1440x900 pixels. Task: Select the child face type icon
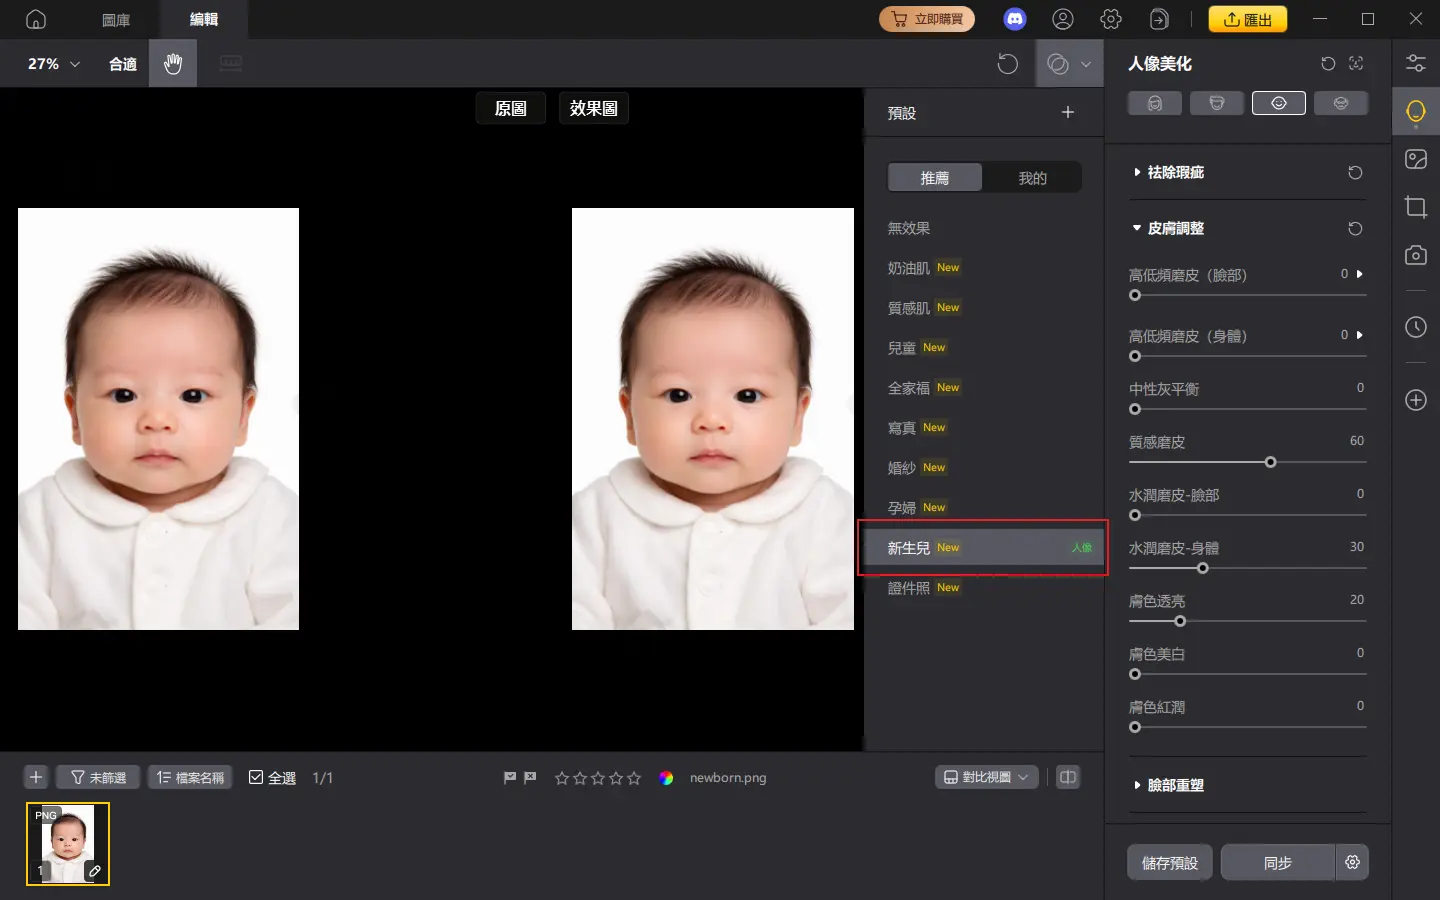pyautogui.click(x=1279, y=102)
